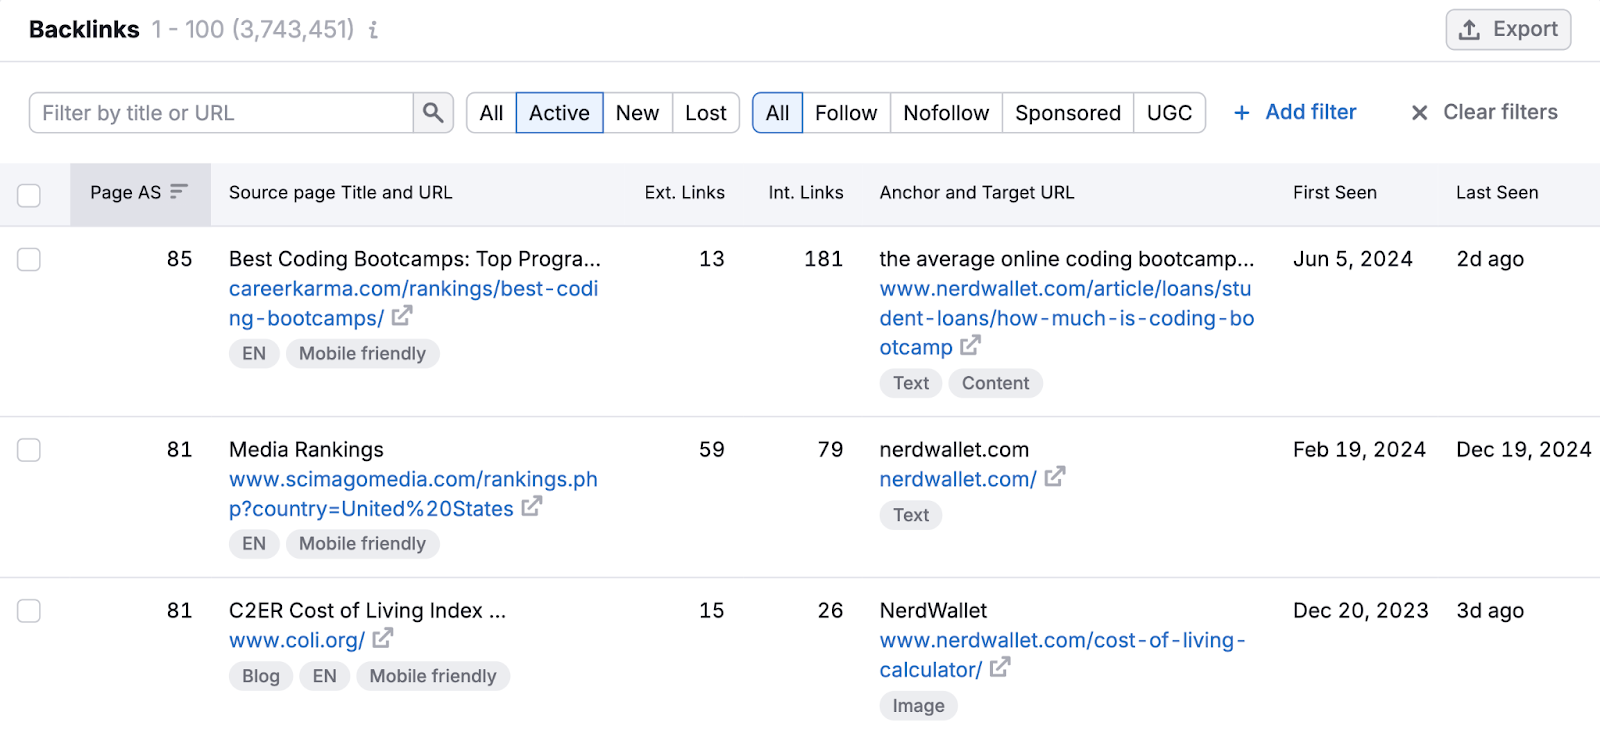
Task: Click the Best Coding Bootcamps page title
Action: [x=415, y=259]
